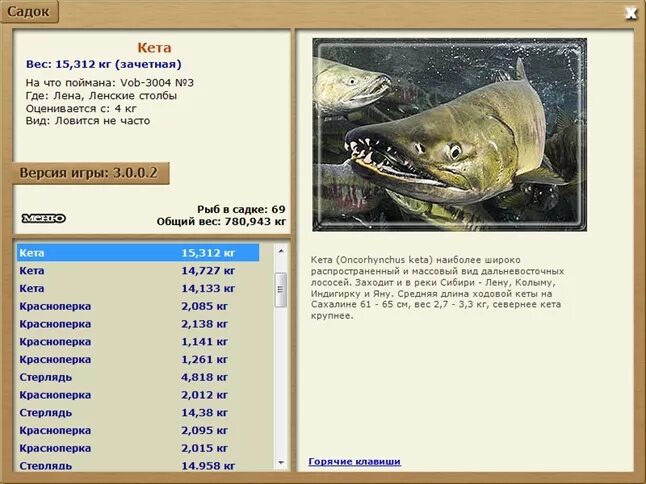Screen dimensions: 646x484
Task: Click the Вес: 15,312 кг (зачетная) line
Action: pos(103,64)
